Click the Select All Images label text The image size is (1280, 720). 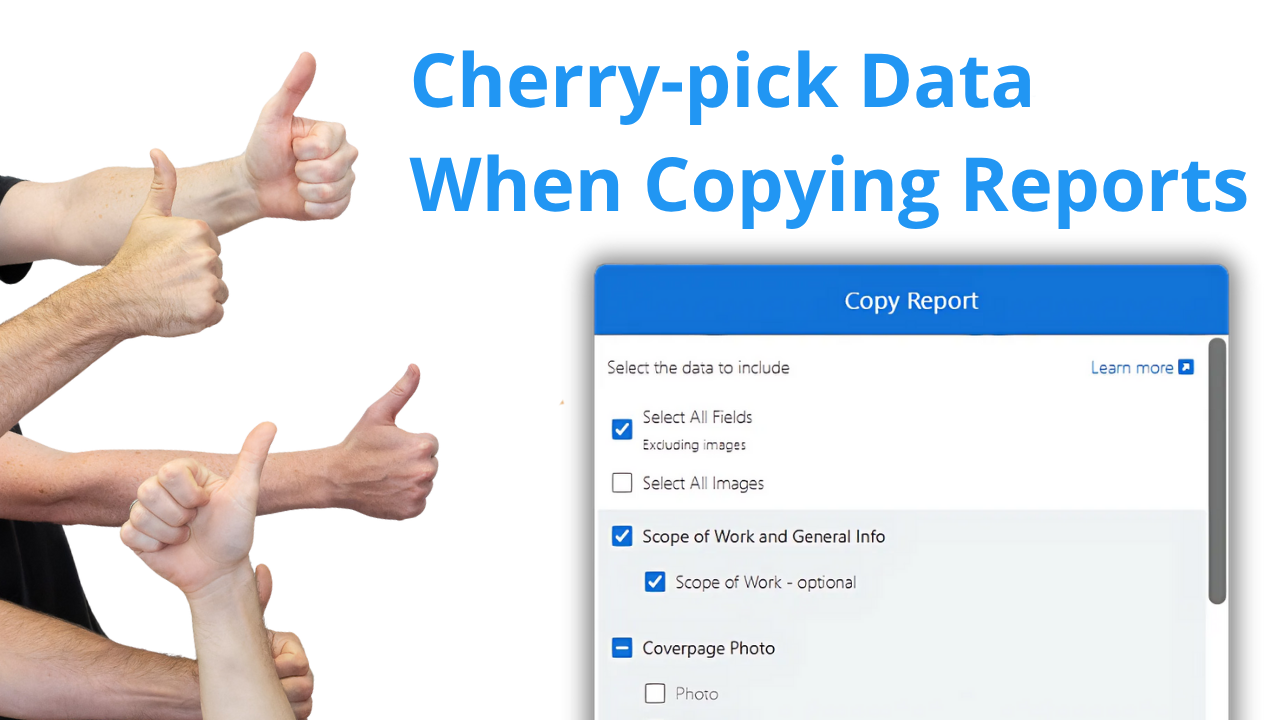tap(703, 483)
